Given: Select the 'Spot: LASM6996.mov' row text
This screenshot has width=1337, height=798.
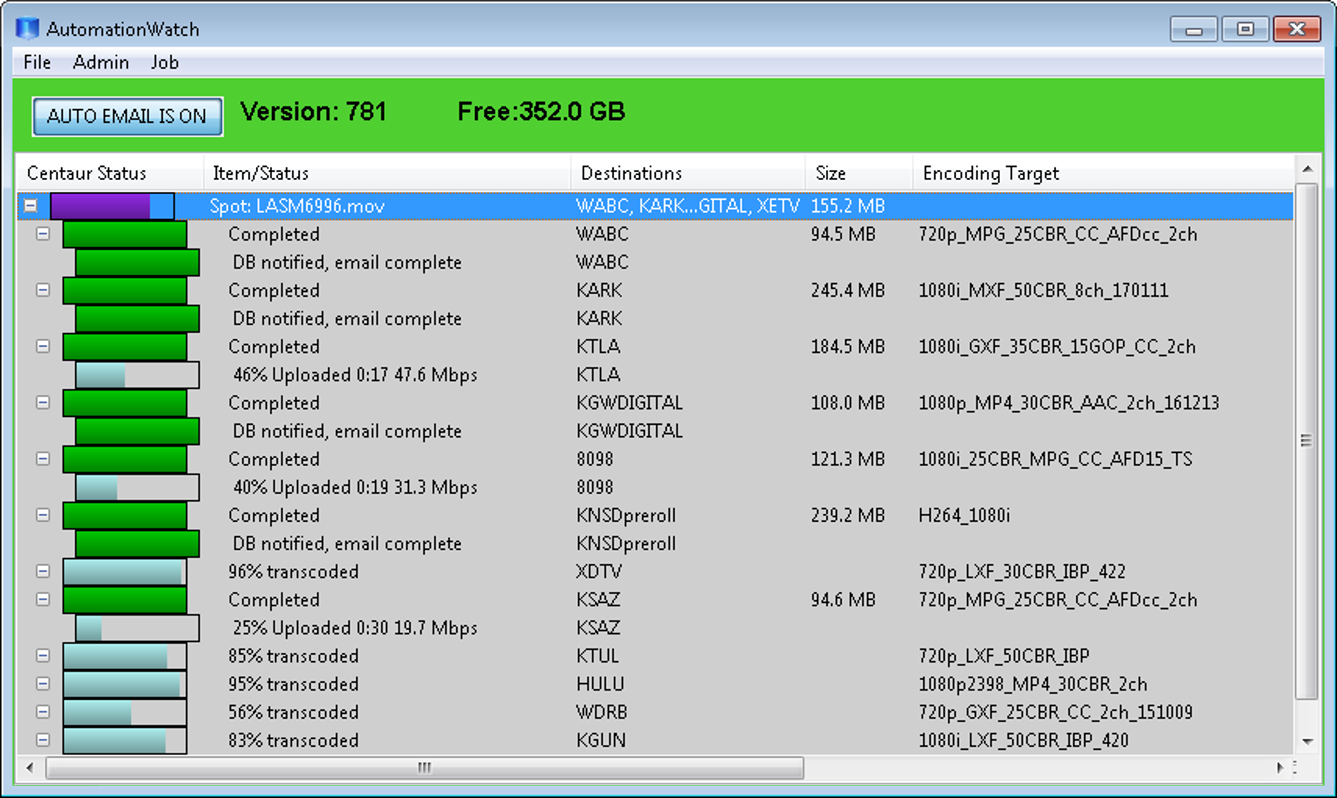Looking at the screenshot, I should (297, 207).
